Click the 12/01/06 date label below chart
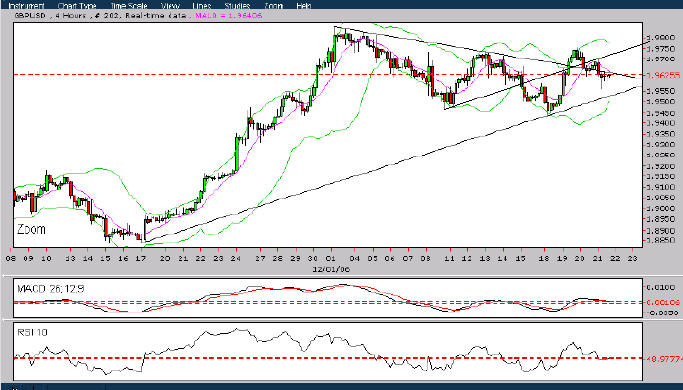The width and height of the screenshot is (683, 390). [x=331, y=269]
